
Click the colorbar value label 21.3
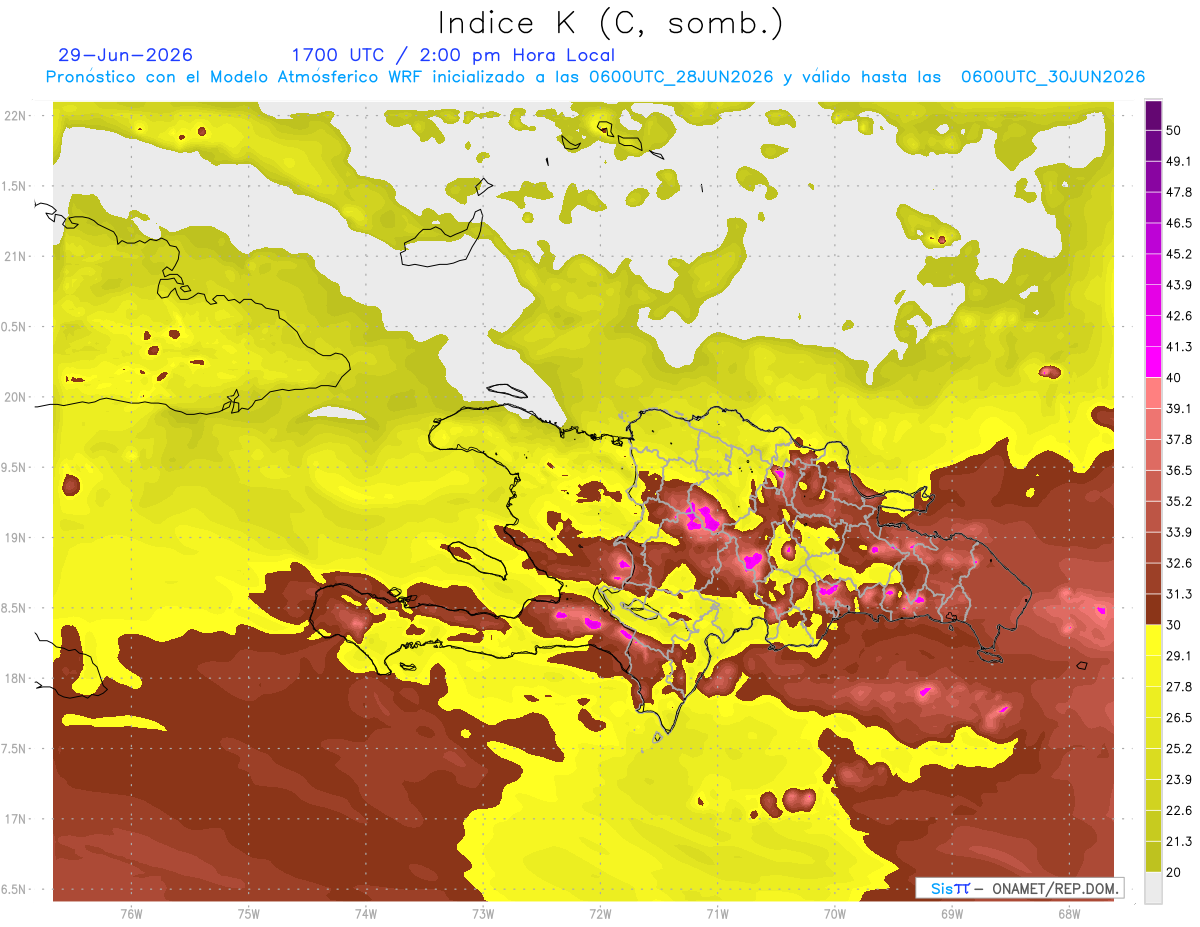click(x=1180, y=842)
